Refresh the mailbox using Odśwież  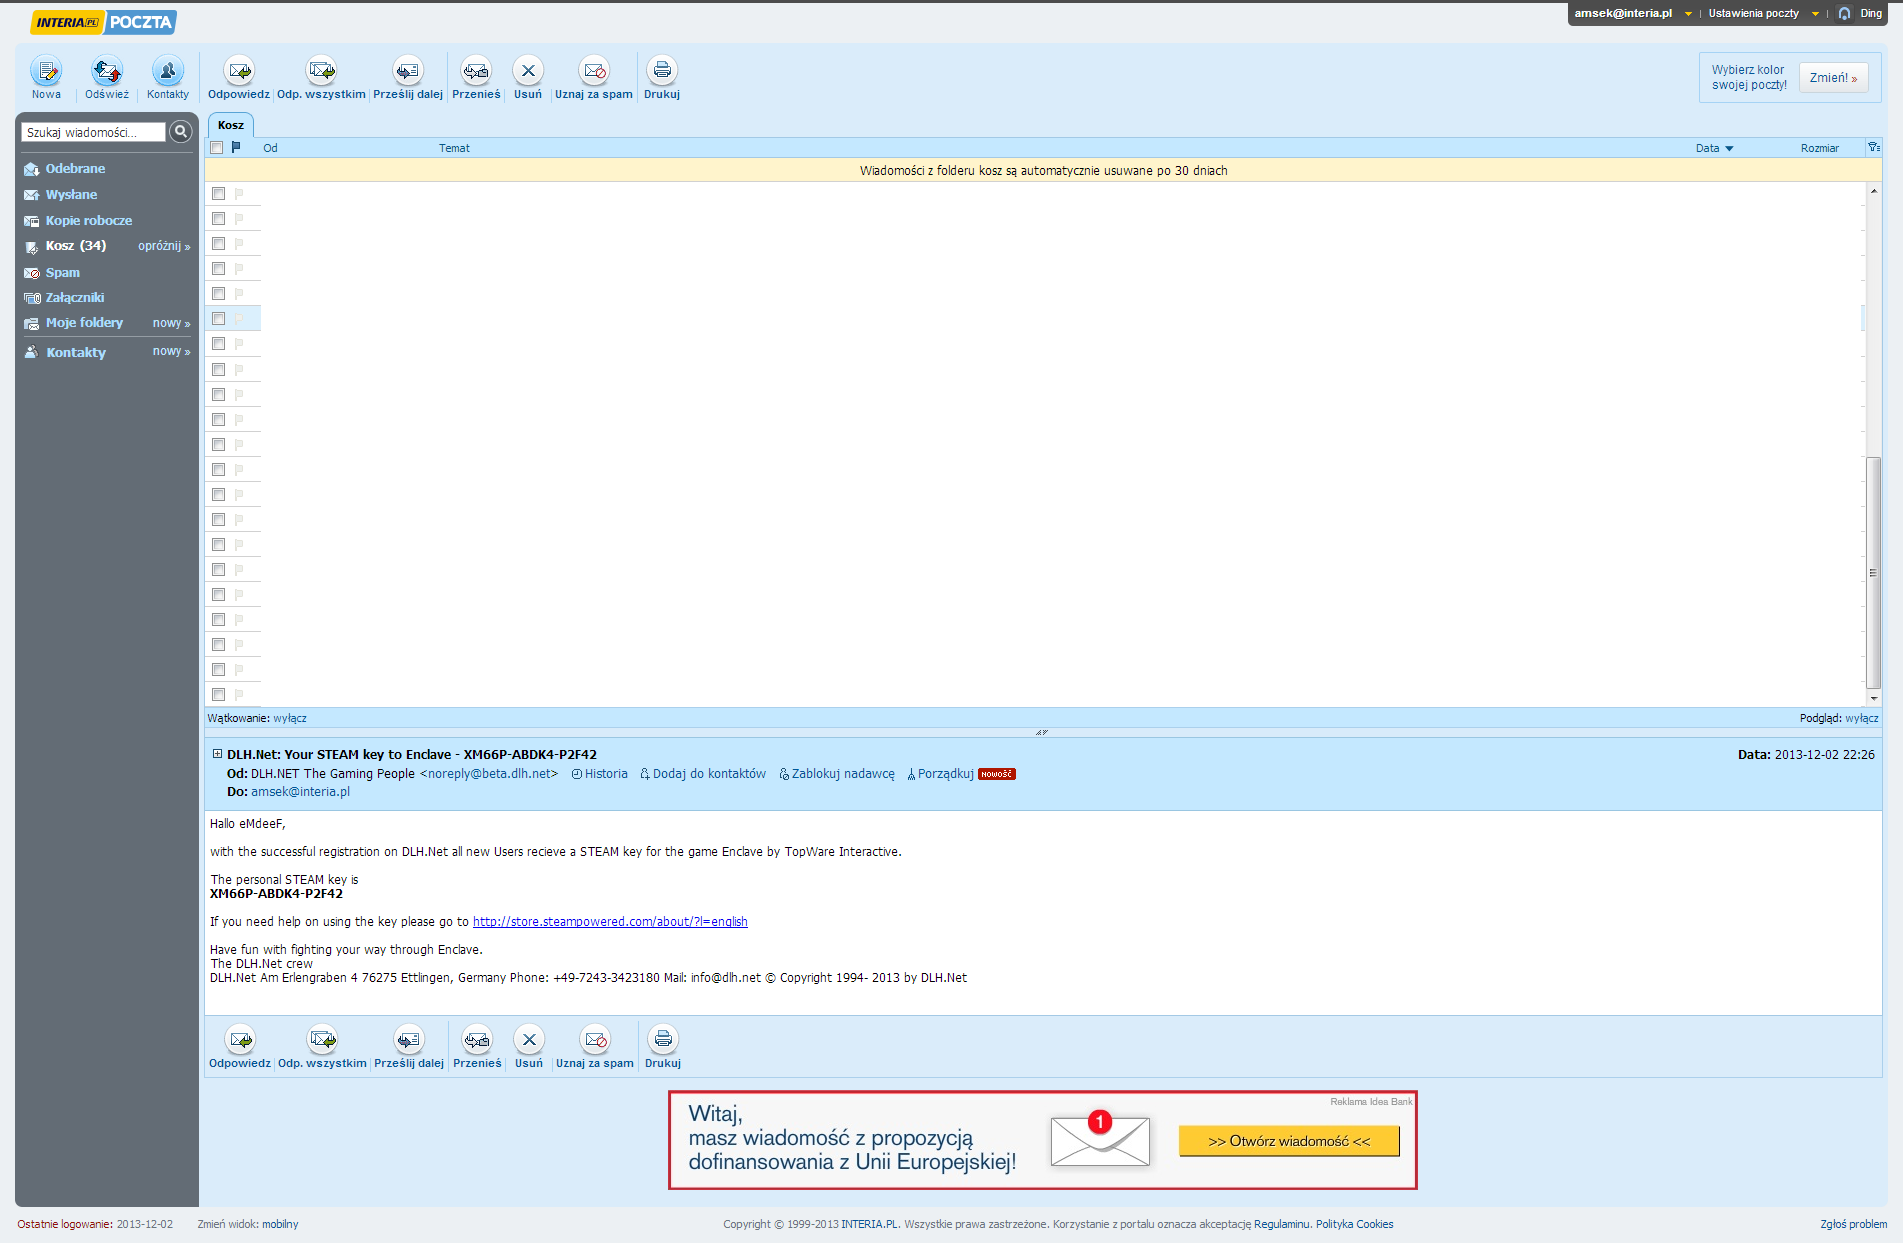coord(107,77)
